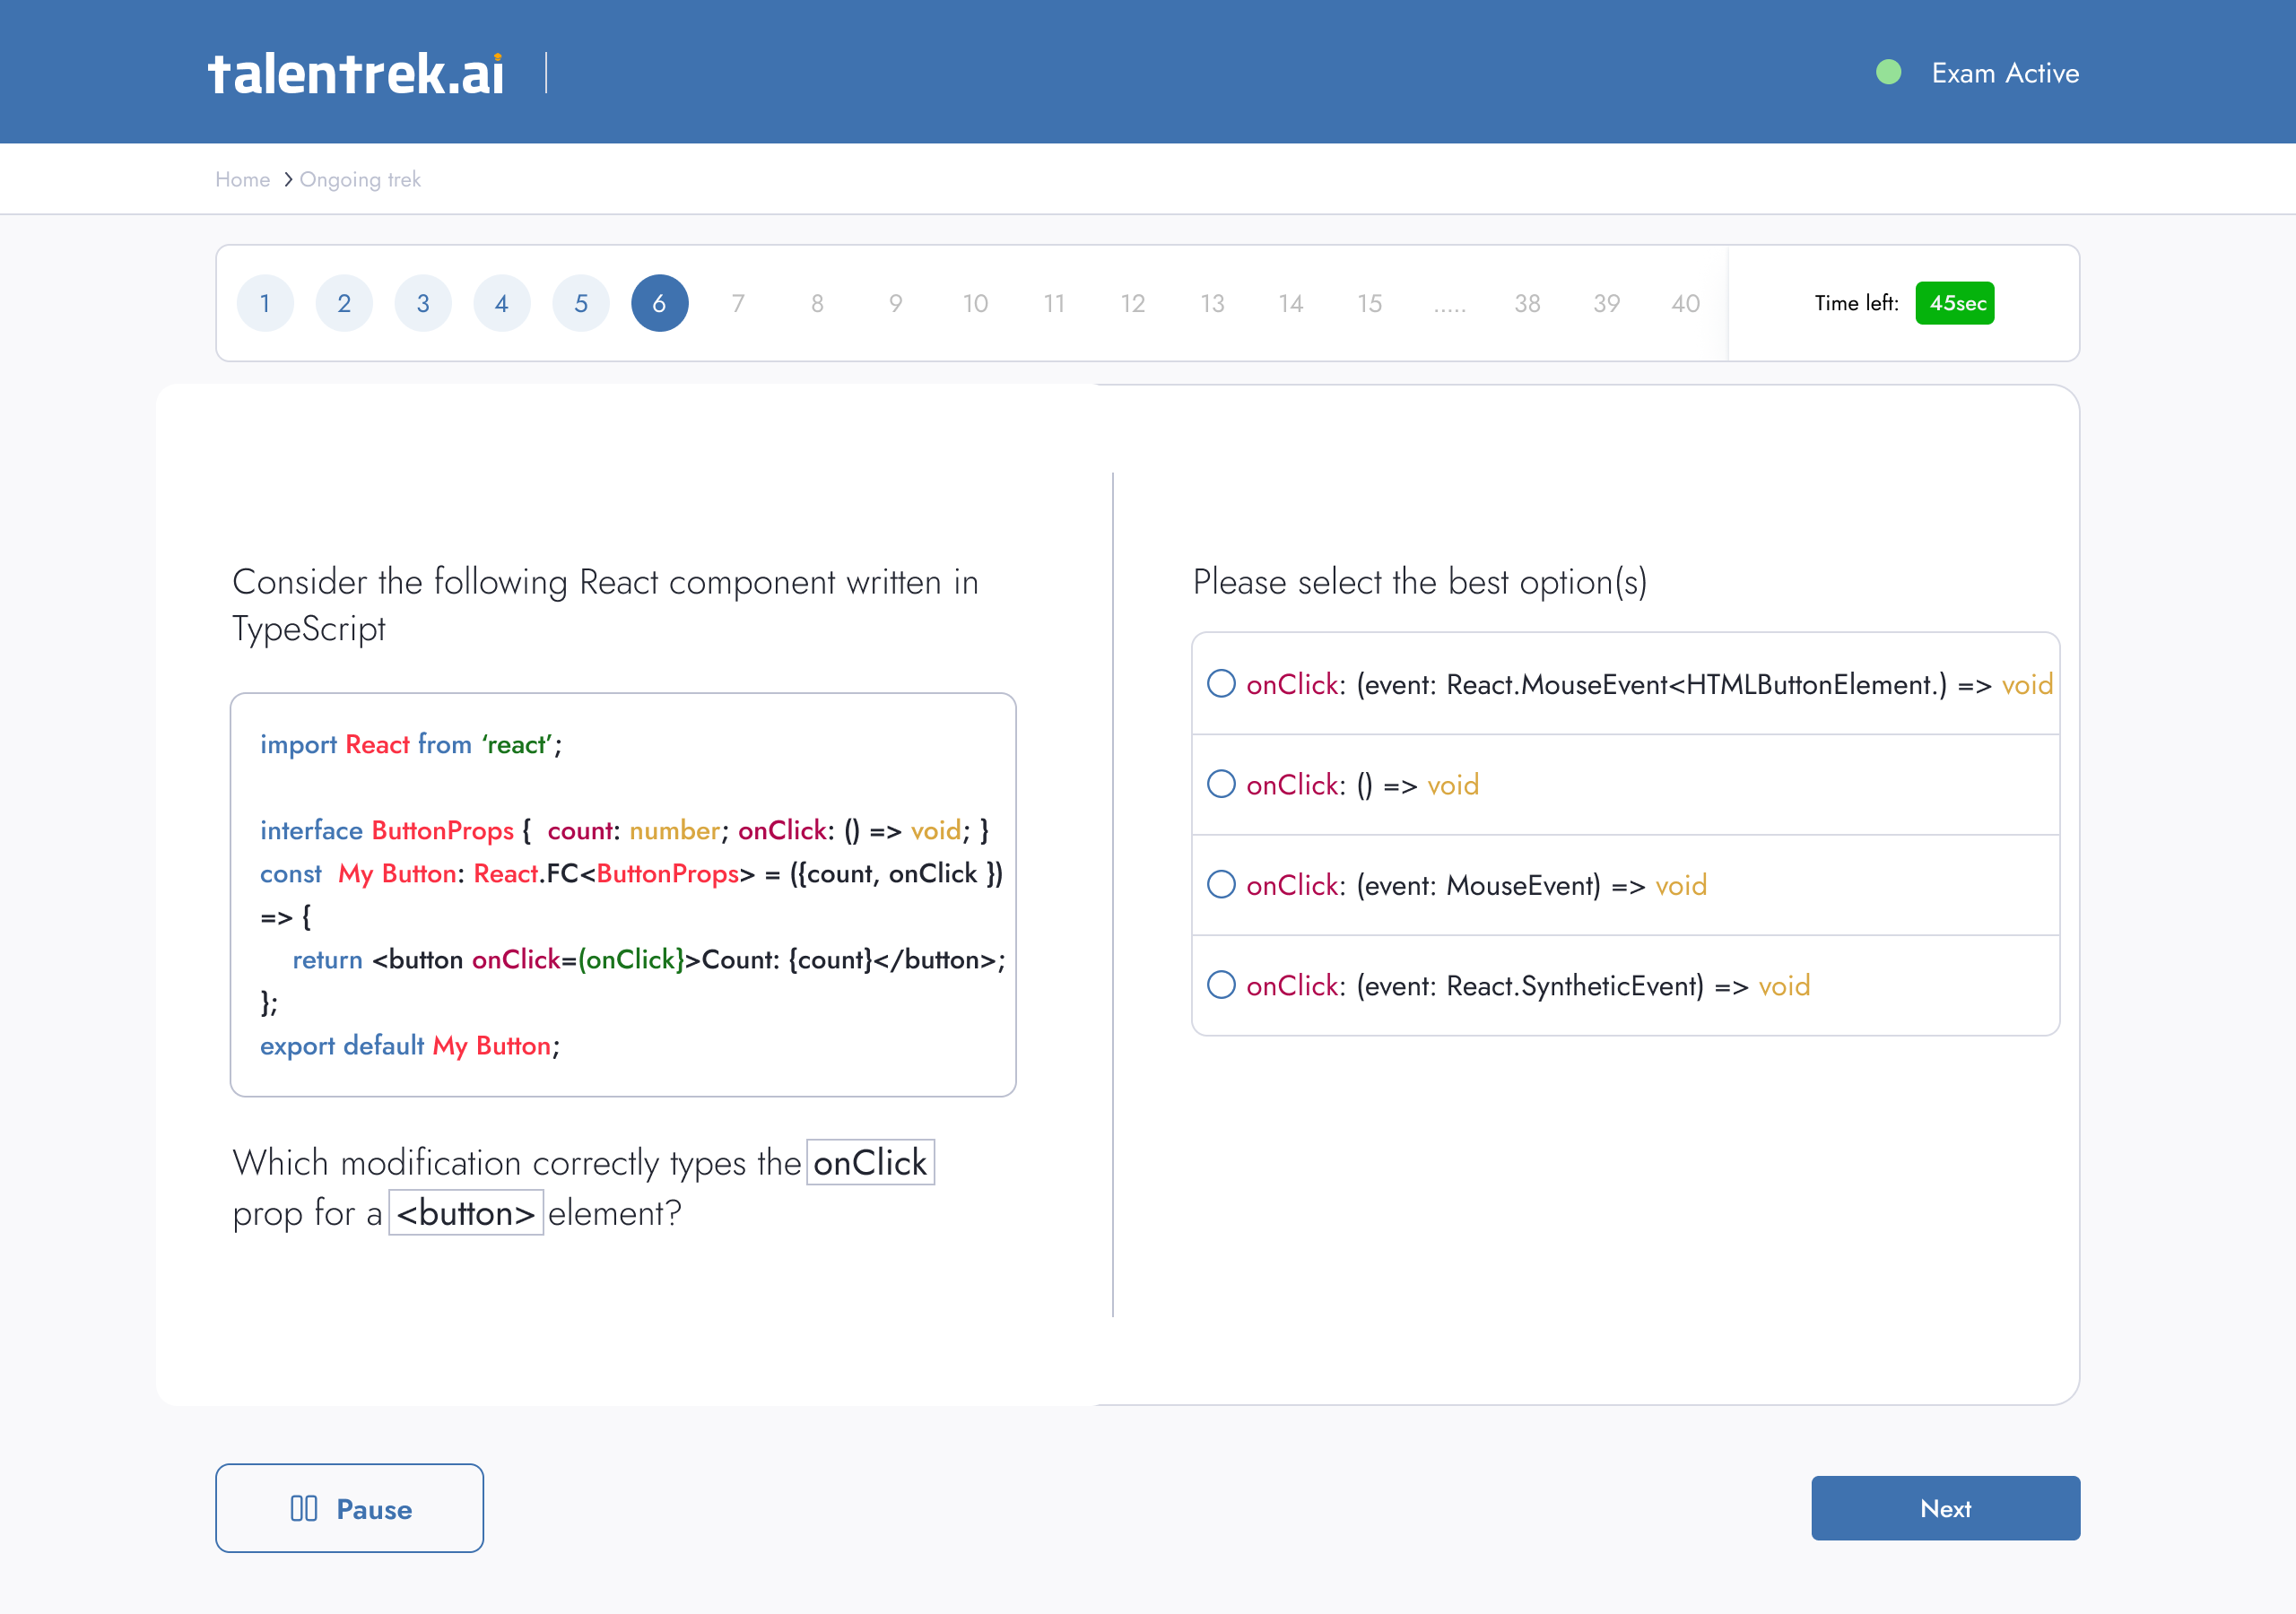Viewport: 2296px width, 1614px height.
Task: Click the green 45sec timer badge
Action: [x=1954, y=303]
